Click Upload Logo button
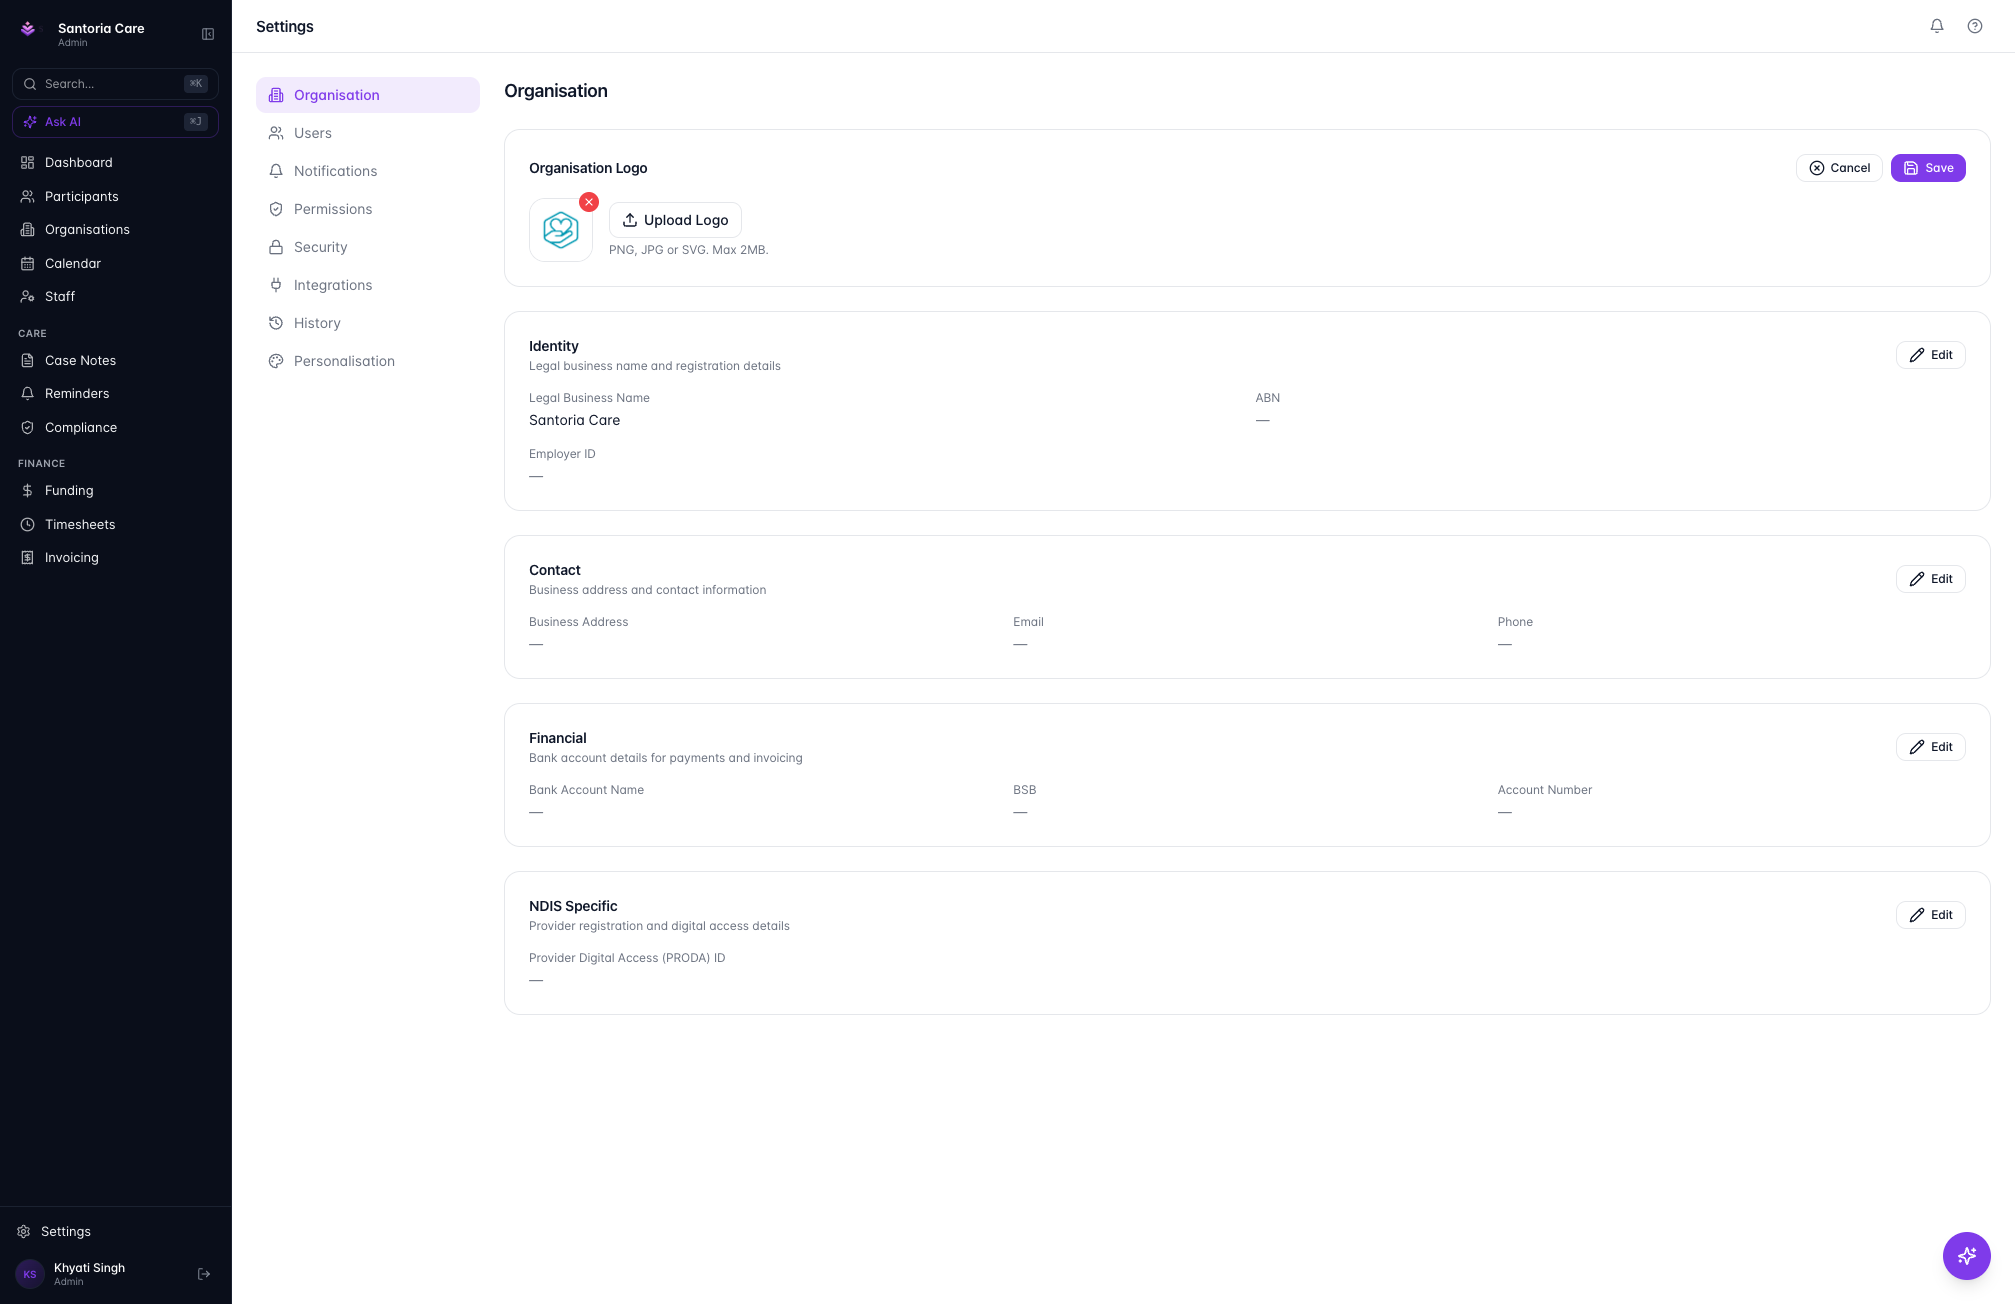Viewport: 2015px width, 1304px height. [x=675, y=220]
